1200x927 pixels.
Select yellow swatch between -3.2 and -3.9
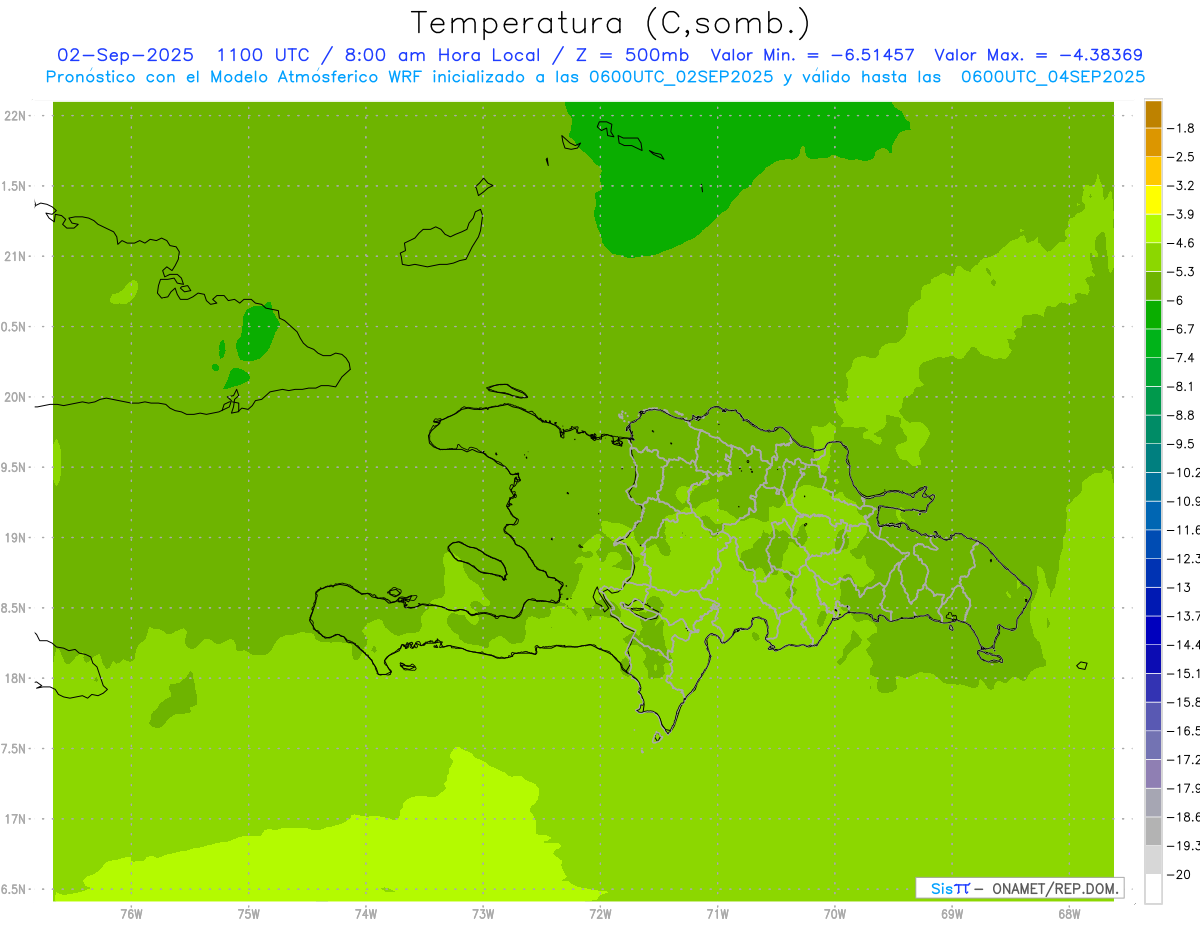1153,200
